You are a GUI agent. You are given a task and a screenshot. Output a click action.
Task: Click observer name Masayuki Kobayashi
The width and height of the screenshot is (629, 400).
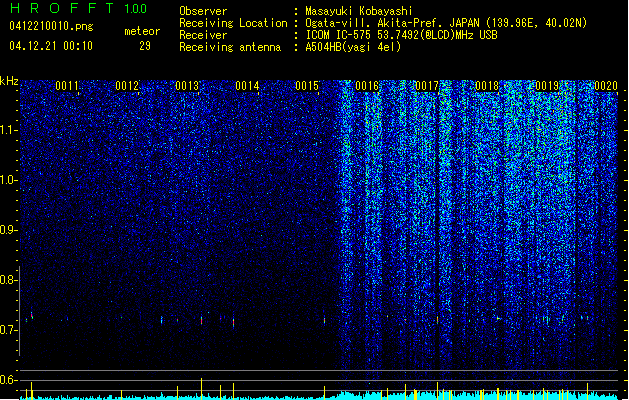tap(358, 11)
